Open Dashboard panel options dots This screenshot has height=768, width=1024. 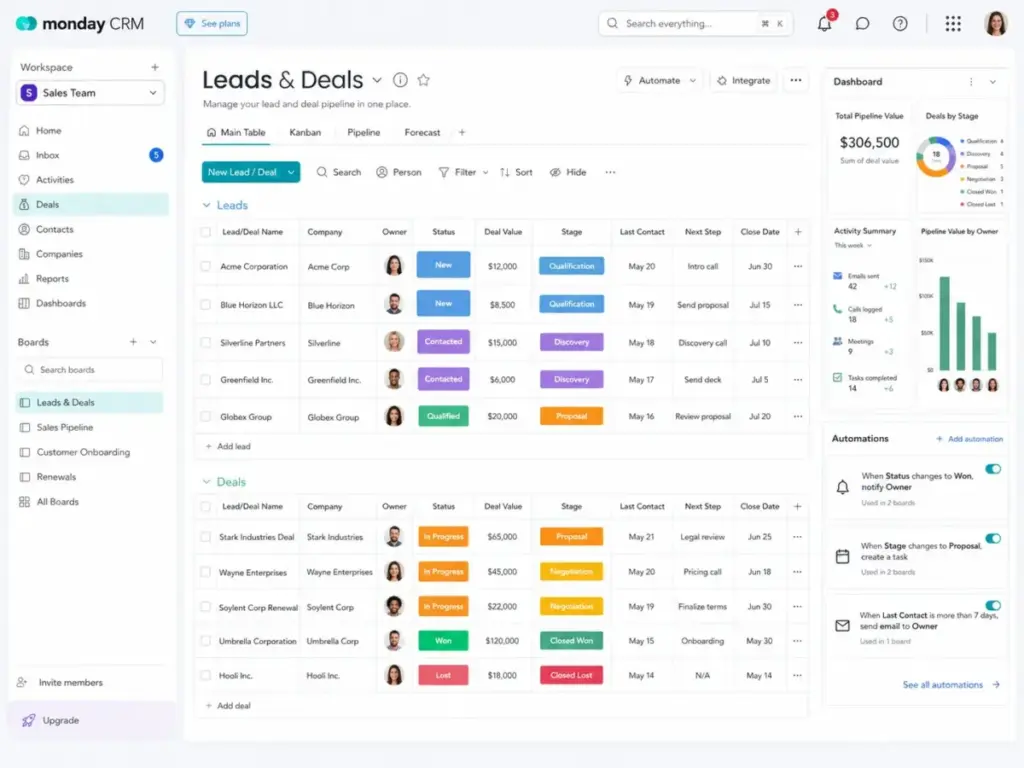click(x=971, y=82)
